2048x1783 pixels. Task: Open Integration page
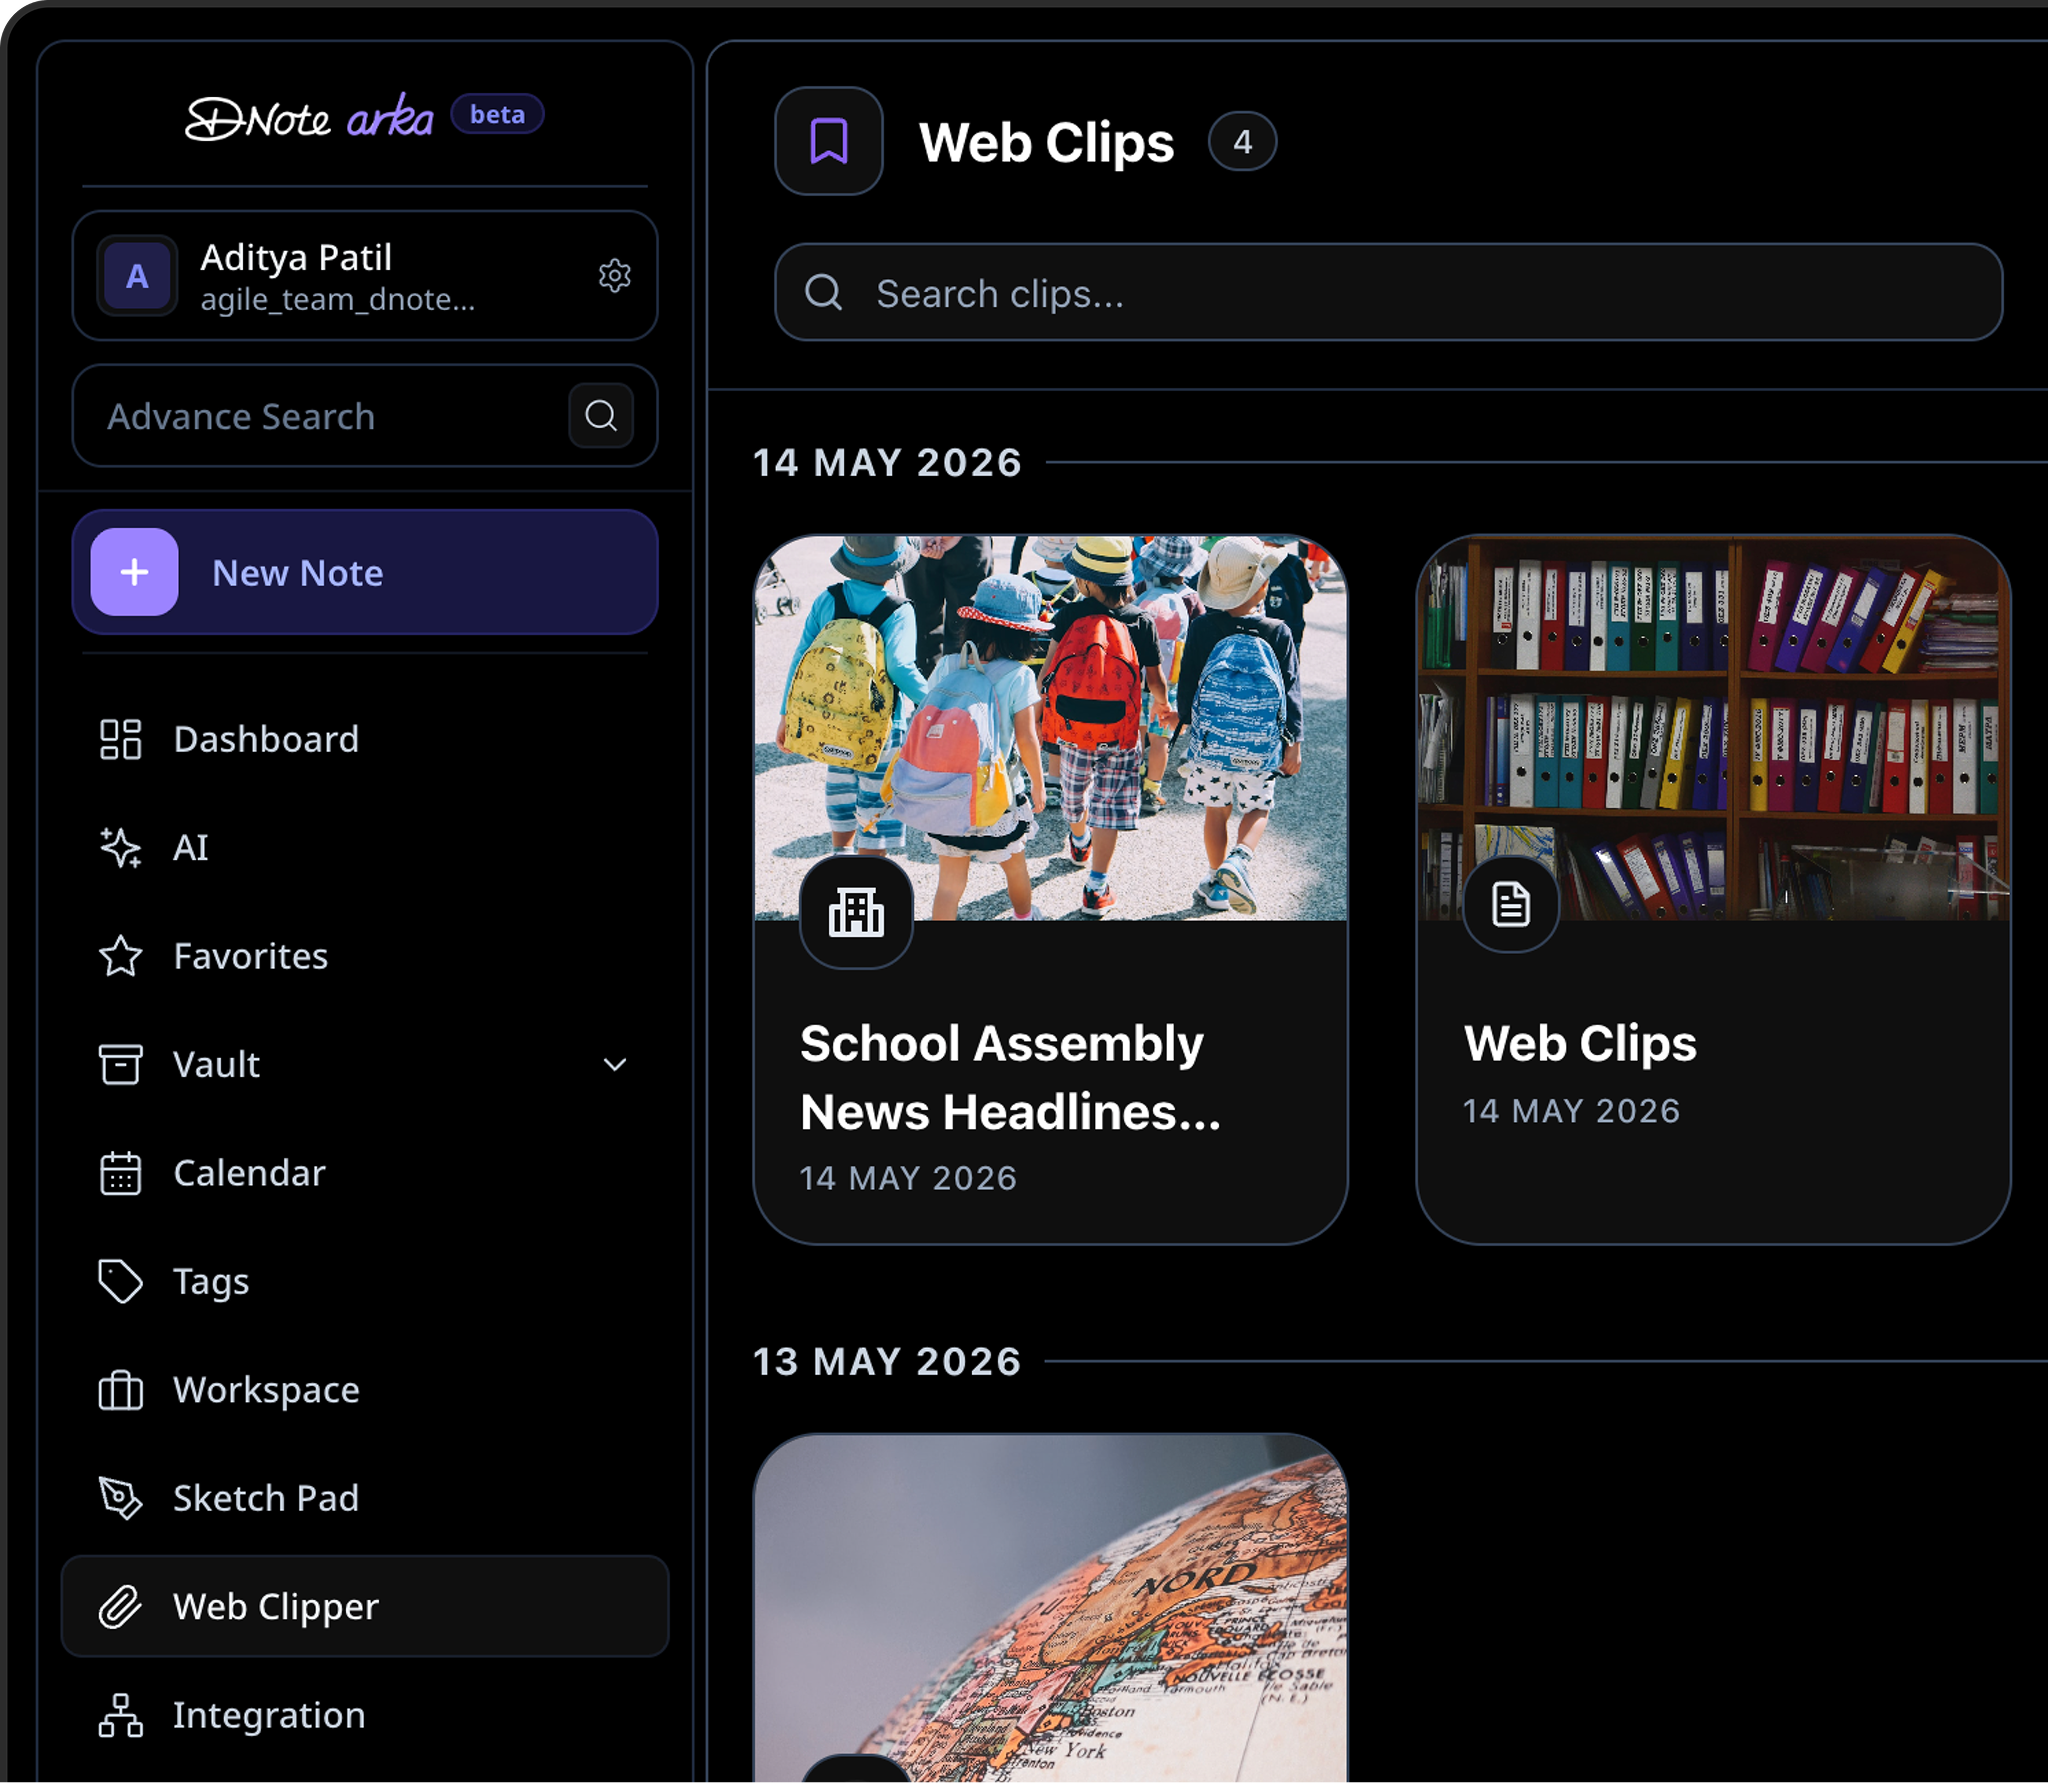365,1715
